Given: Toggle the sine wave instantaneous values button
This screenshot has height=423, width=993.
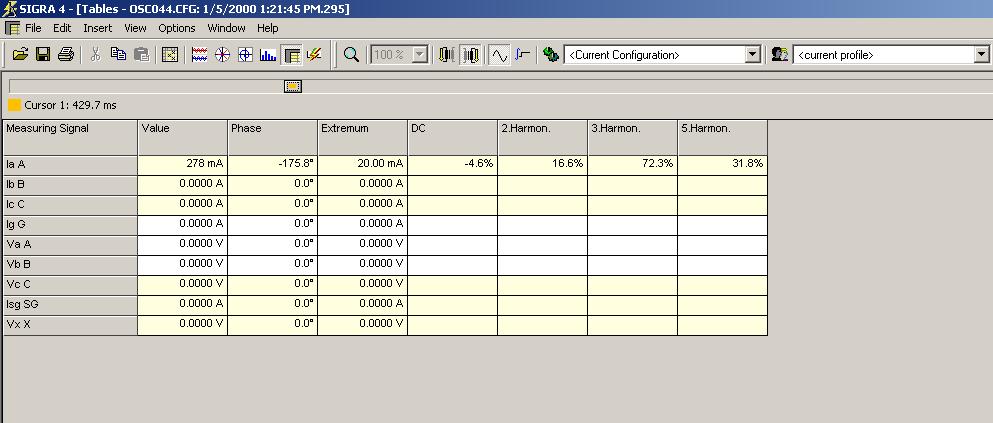Looking at the screenshot, I should point(500,54).
